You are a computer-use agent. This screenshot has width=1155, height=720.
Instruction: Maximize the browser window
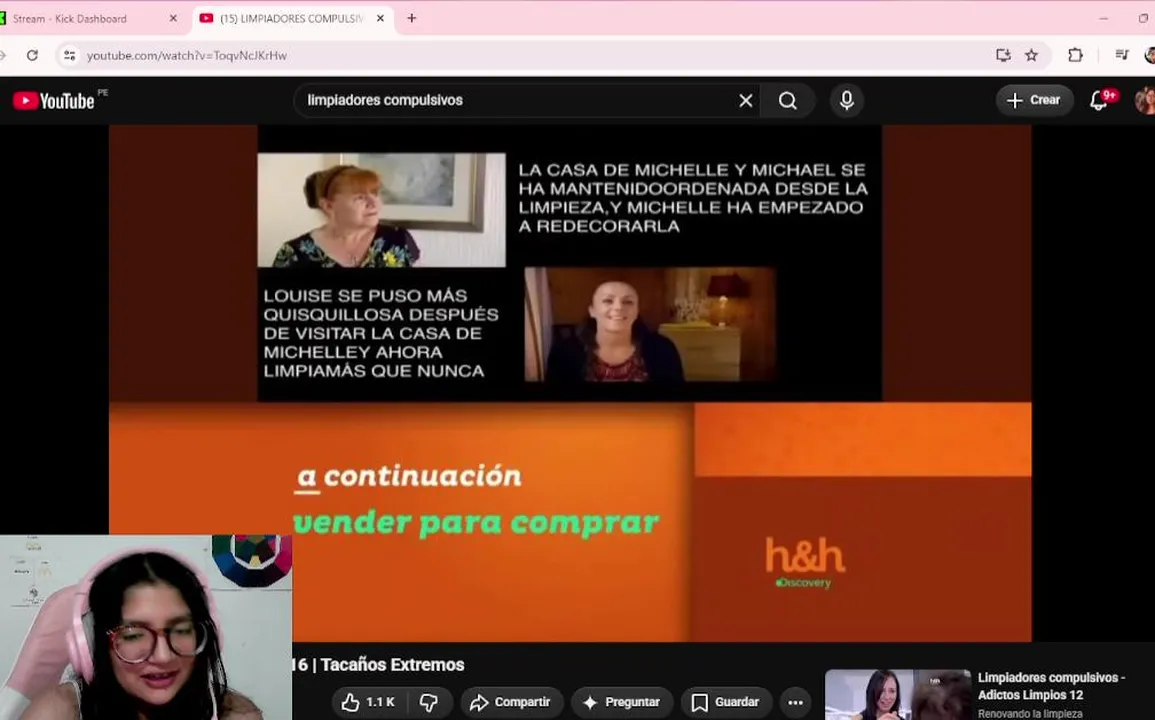pyautogui.click(x=1143, y=18)
